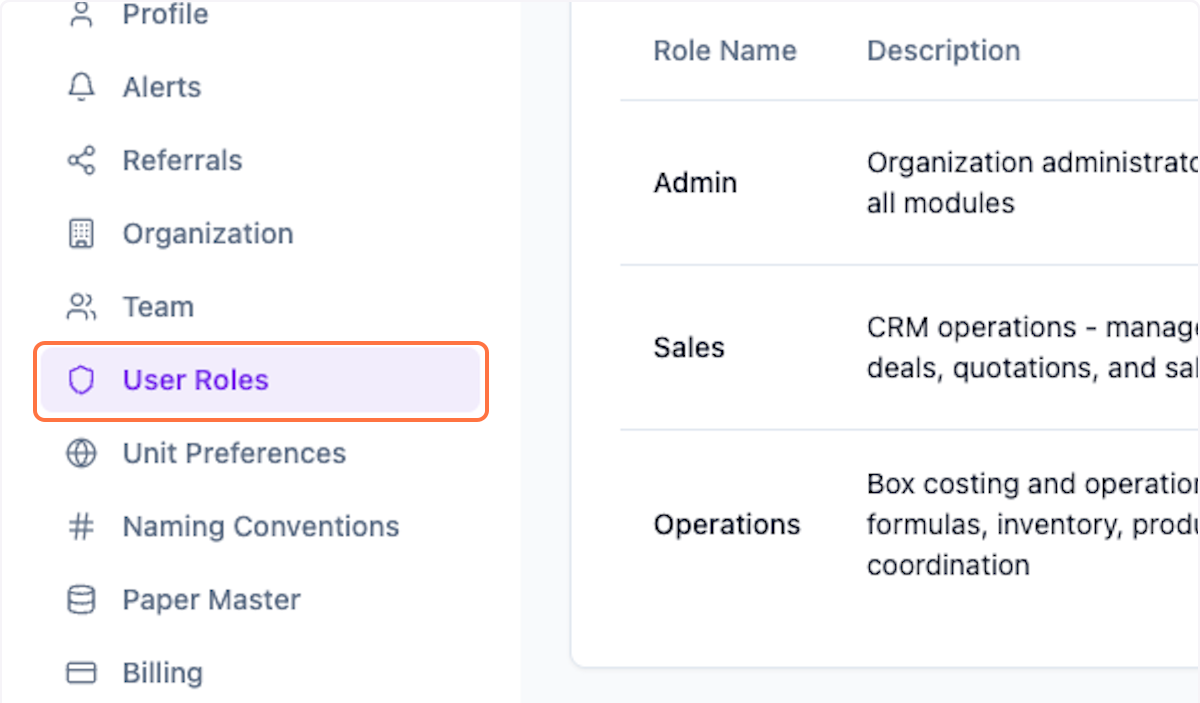Click the hash icon for Naming Conventions

pyautogui.click(x=81, y=527)
